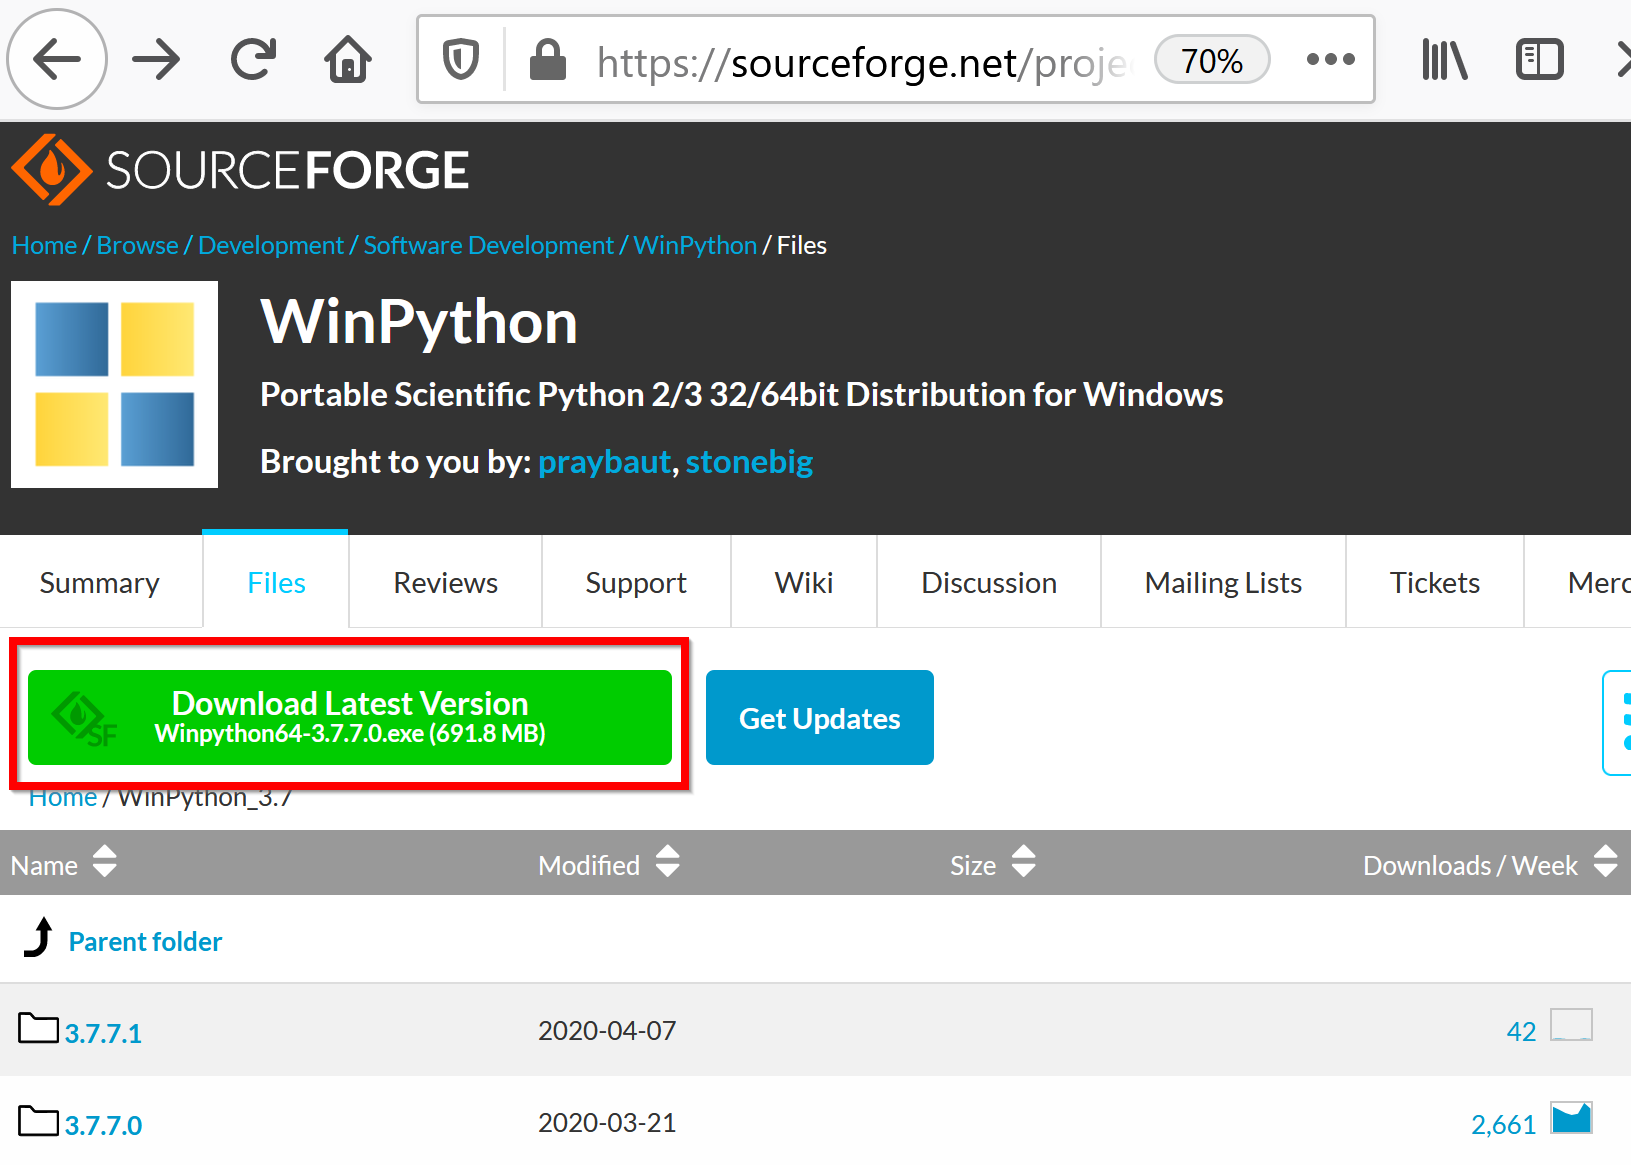Click the Parent folder up-arrow icon
This screenshot has width=1631, height=1165.
(39, 937)
